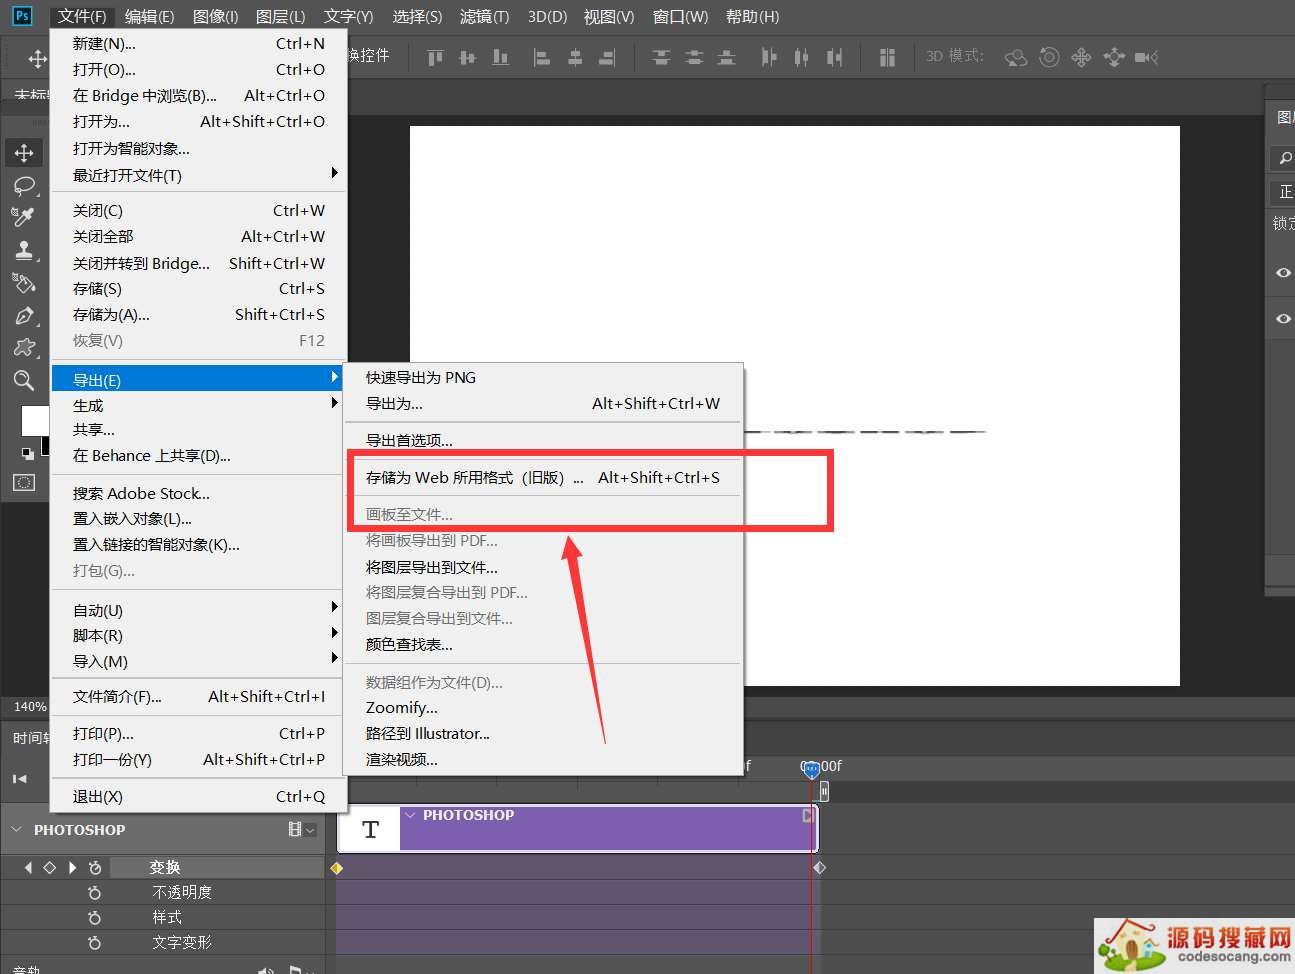Align left edges in options bar
Viewport: 1295px width, 974px height.
542,58
